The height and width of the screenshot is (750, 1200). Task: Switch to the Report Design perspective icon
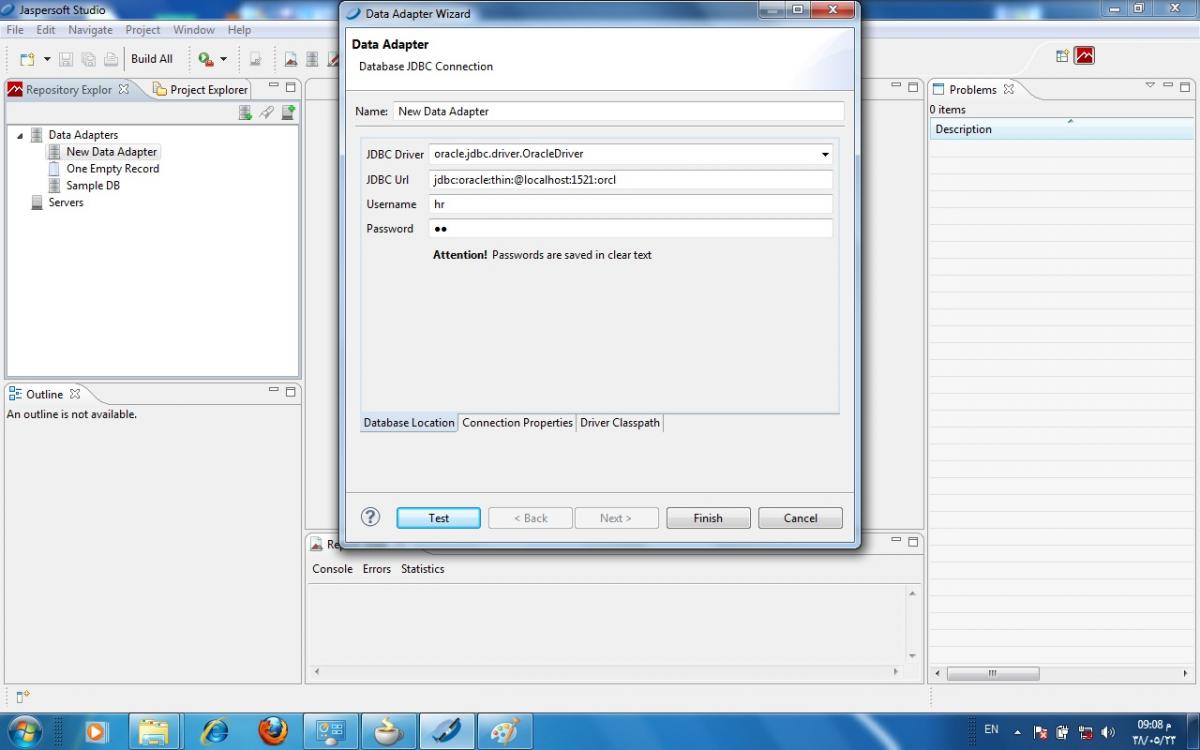coord(1085,56)
